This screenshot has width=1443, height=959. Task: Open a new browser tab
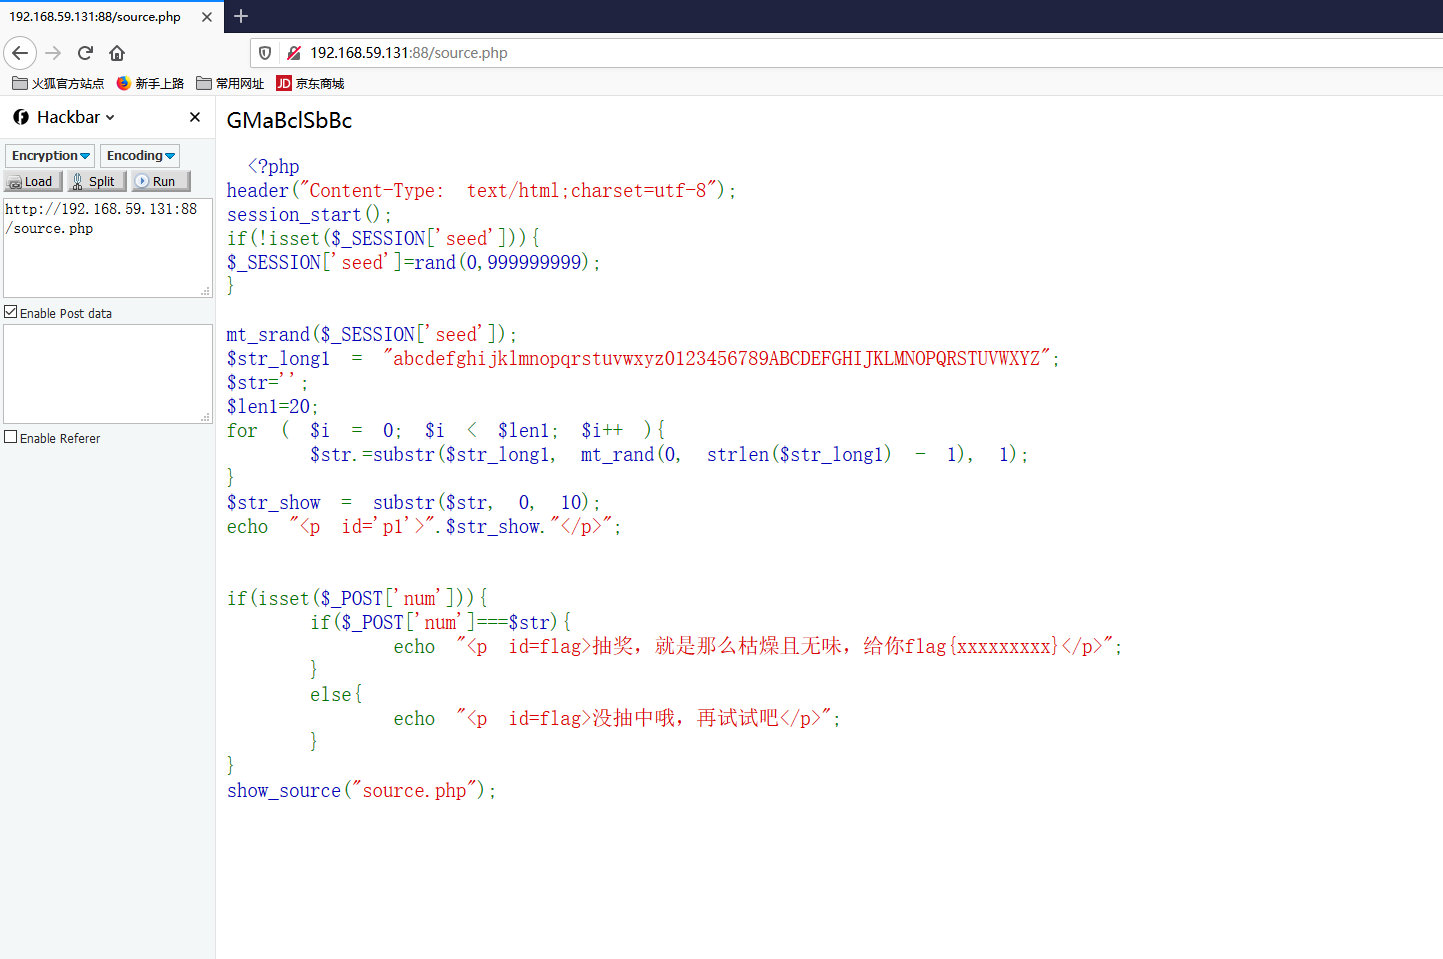coord(241,16)
